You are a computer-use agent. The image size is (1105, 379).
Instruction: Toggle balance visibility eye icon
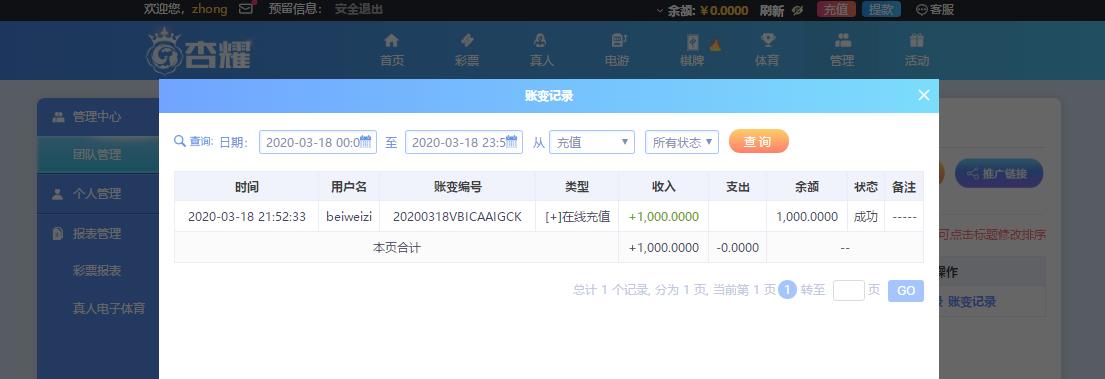pos(797,10)
